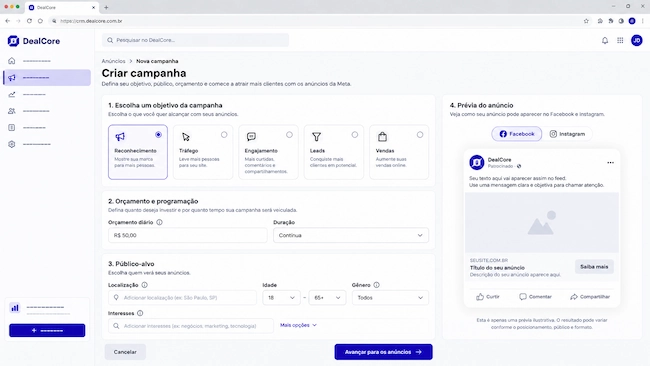Open the megaphone ads icon in the sidebar
Viewport: 650px width, 366px height.
[12, 78]
